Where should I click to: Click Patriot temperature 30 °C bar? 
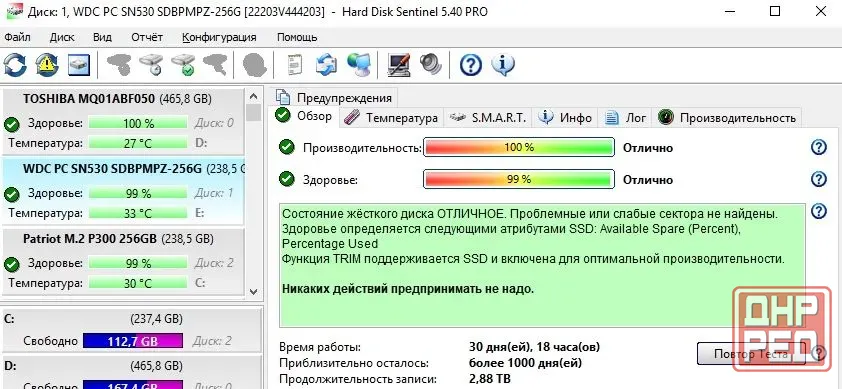(138, 283)
